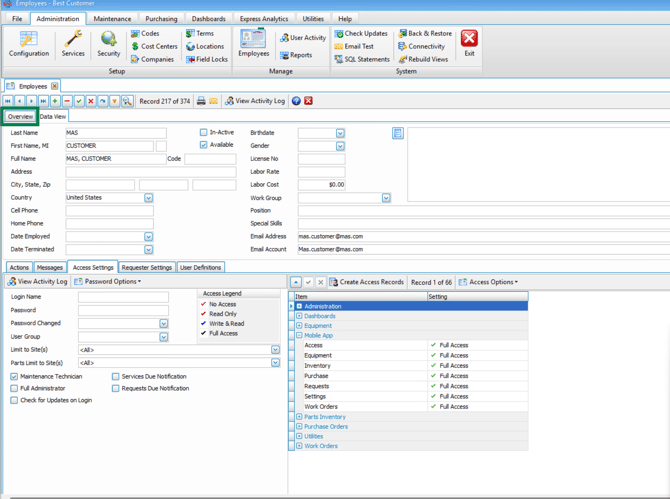Expand the Dashboards access tree node
Screen dimensions: 670x499
299,316
